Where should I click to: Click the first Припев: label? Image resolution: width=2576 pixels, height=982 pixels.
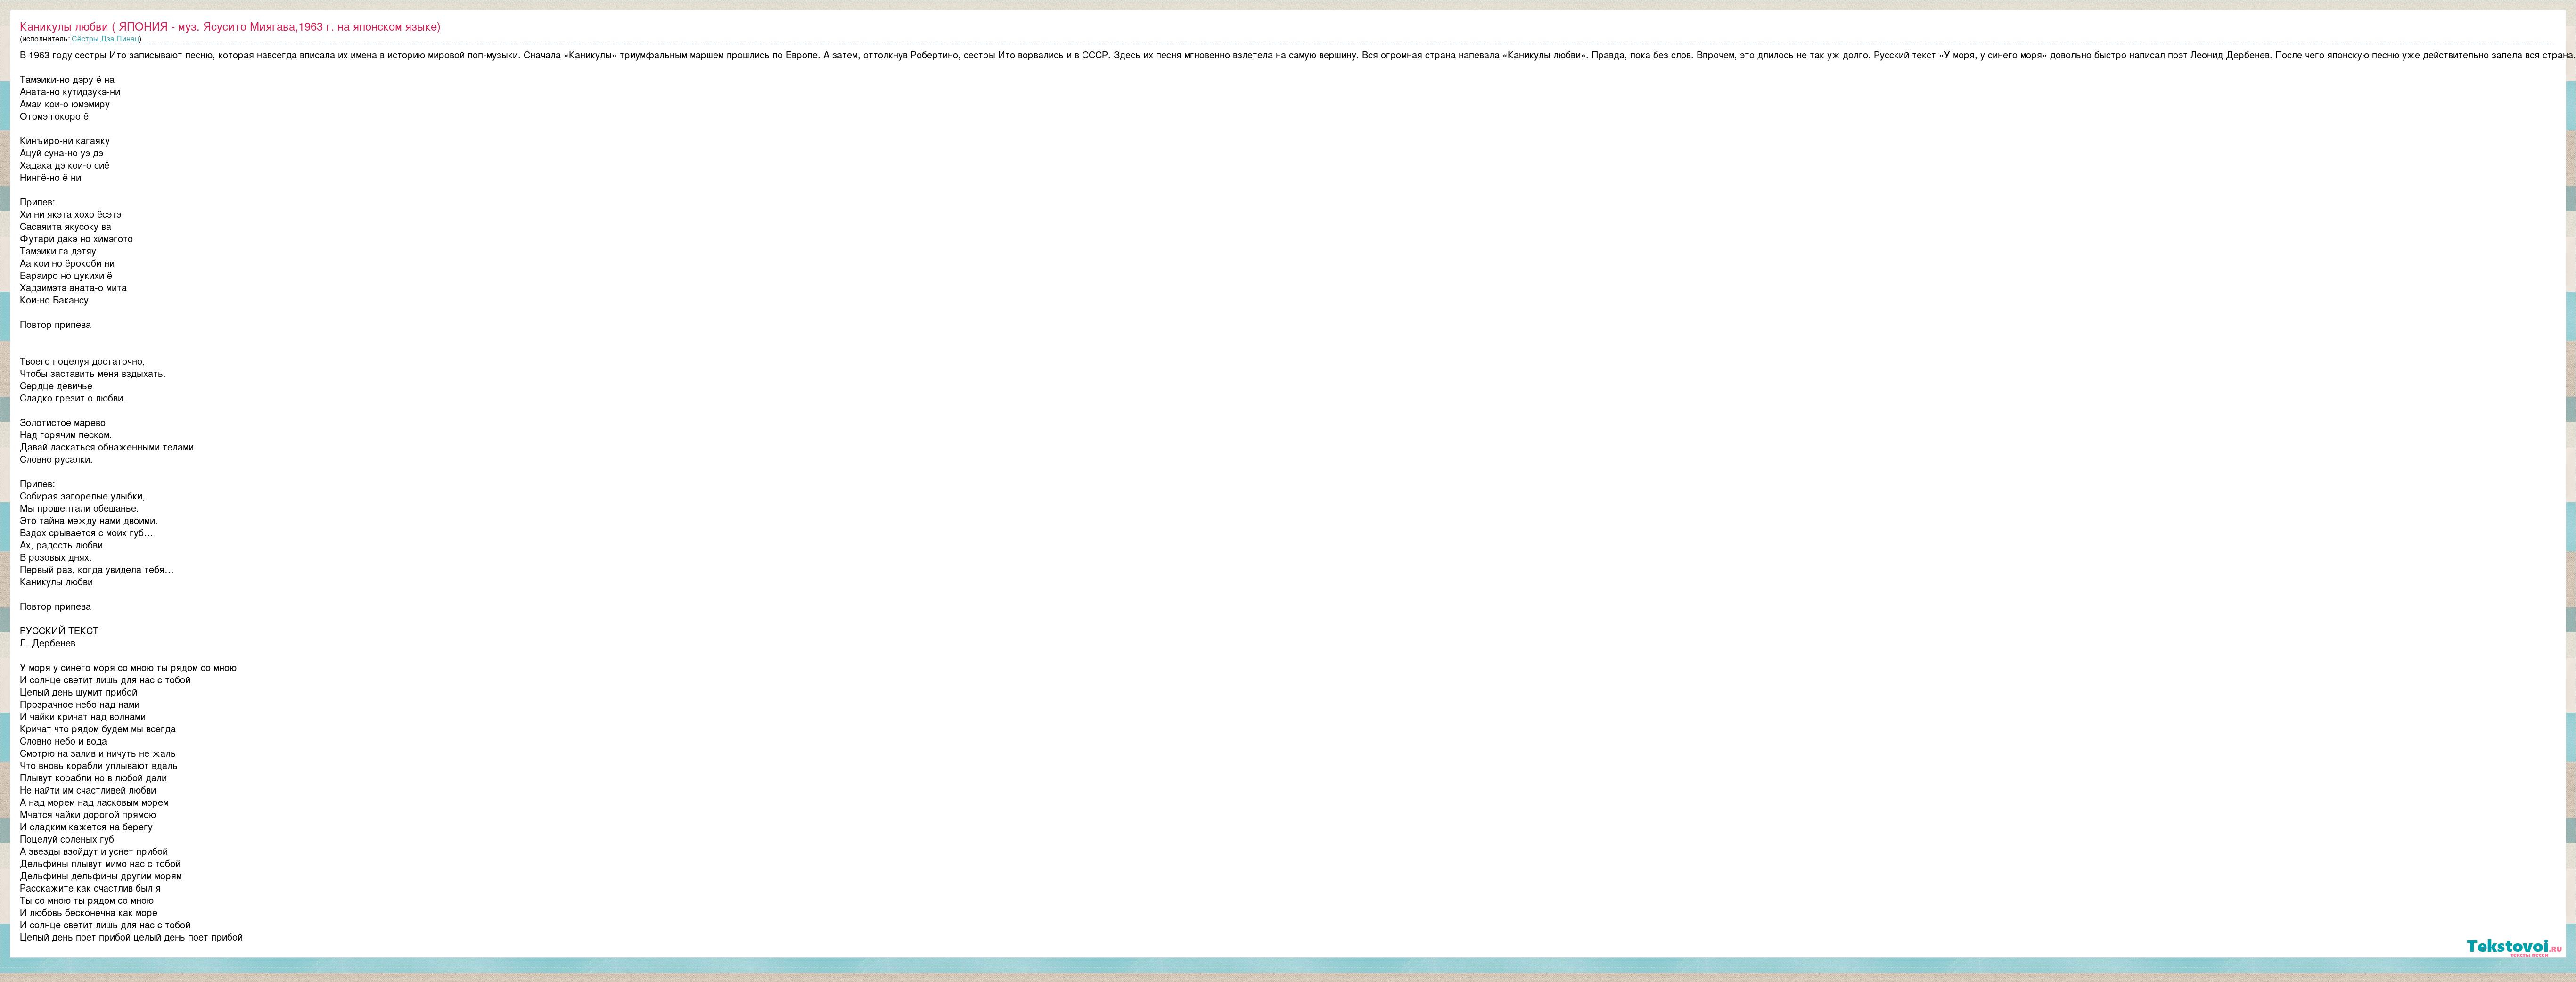(x=37, y=203)
